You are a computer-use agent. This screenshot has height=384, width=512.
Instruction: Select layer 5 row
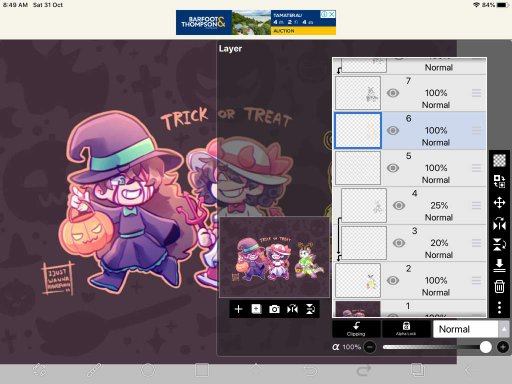(x=410, y=168)
